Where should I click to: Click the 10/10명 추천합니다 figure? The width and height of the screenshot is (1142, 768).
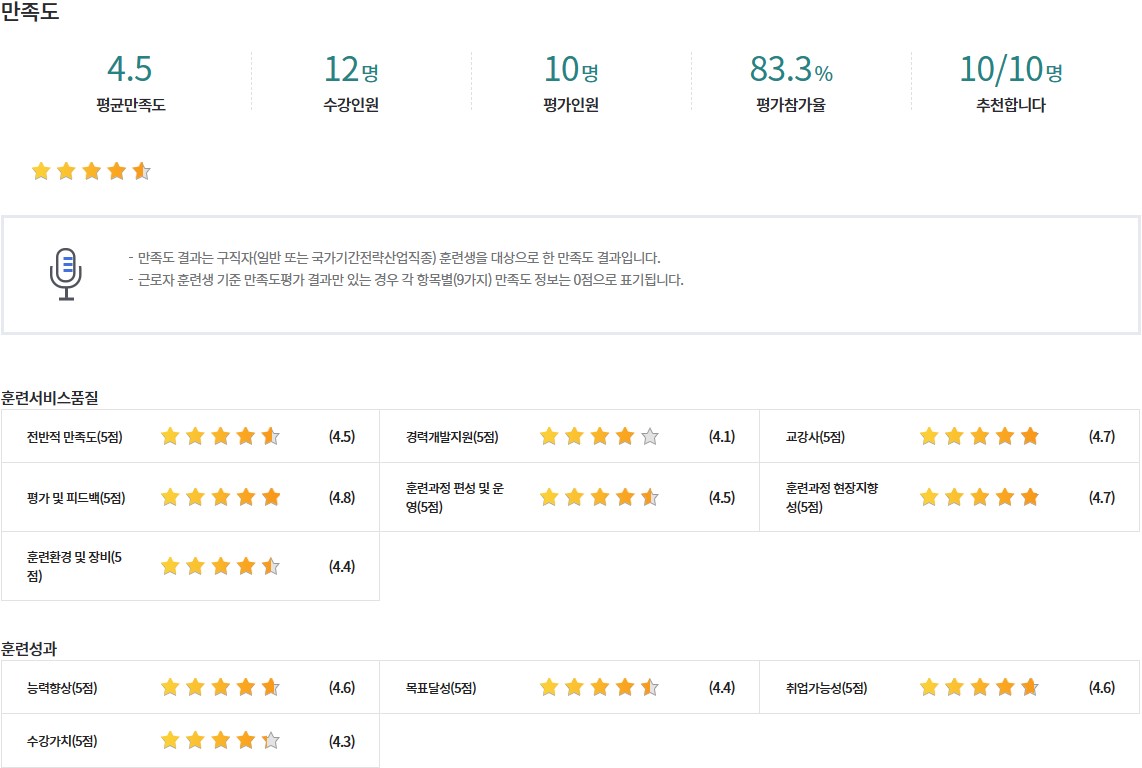click(x=1010, y=69)
